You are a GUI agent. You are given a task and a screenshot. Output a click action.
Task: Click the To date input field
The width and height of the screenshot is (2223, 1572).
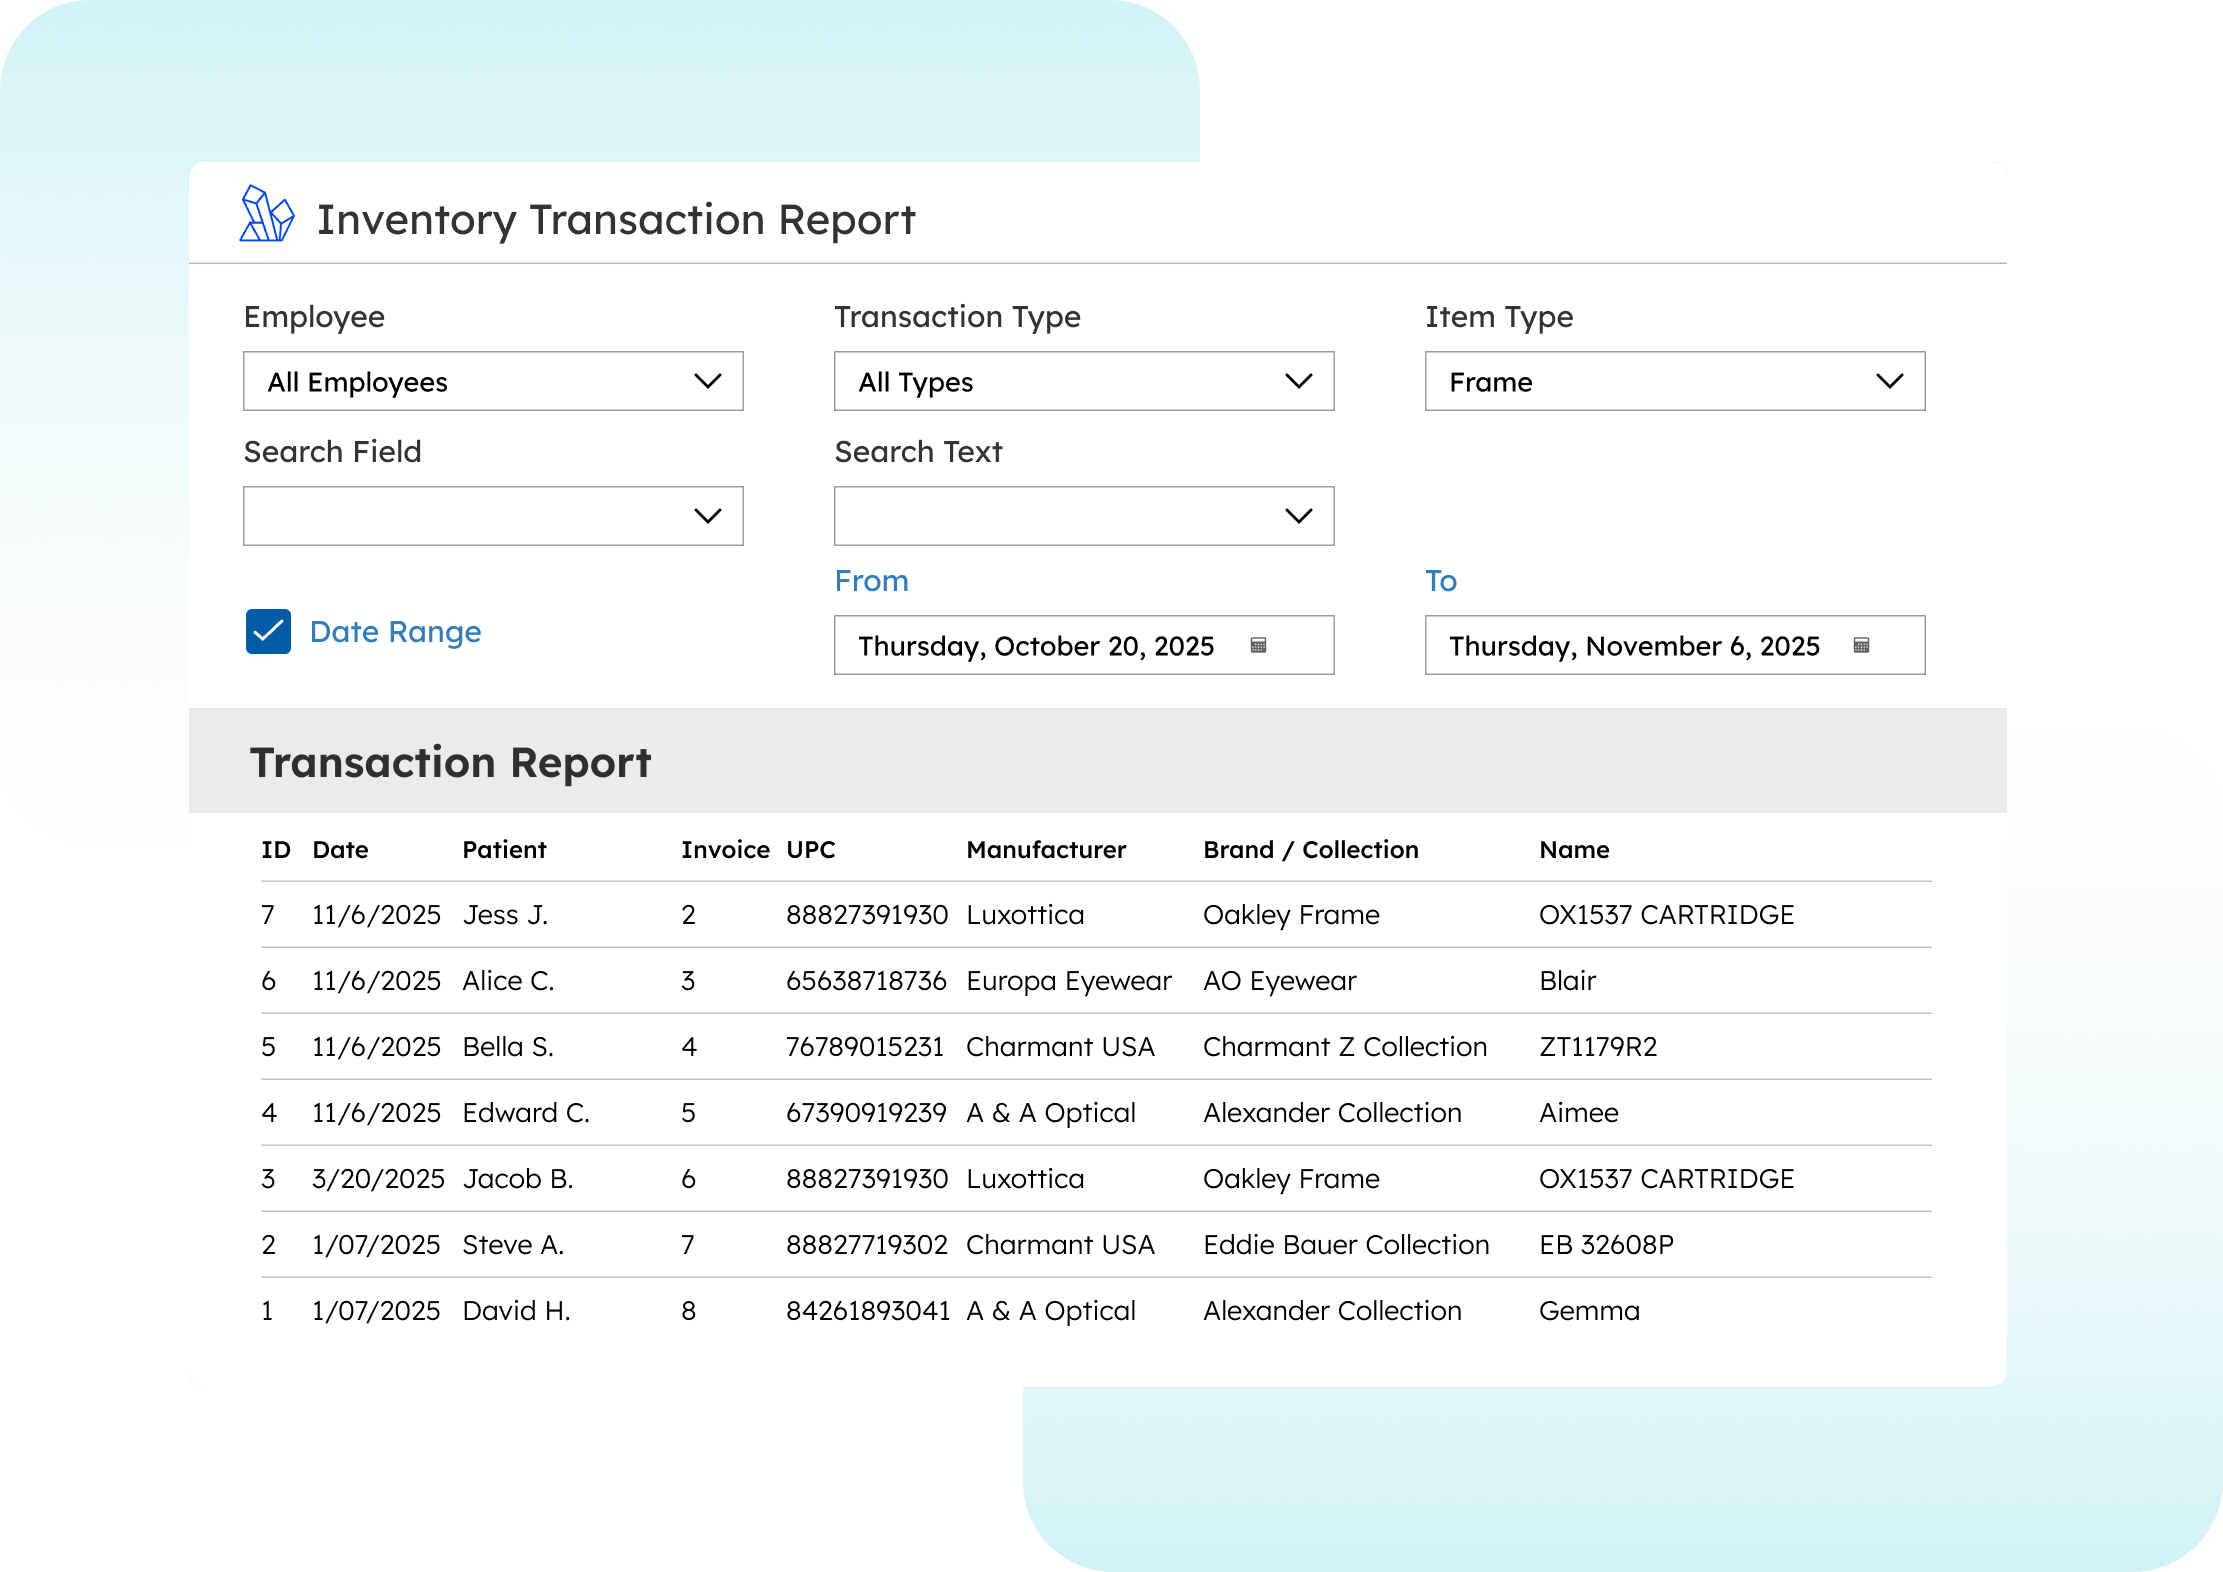point(1633,646)
